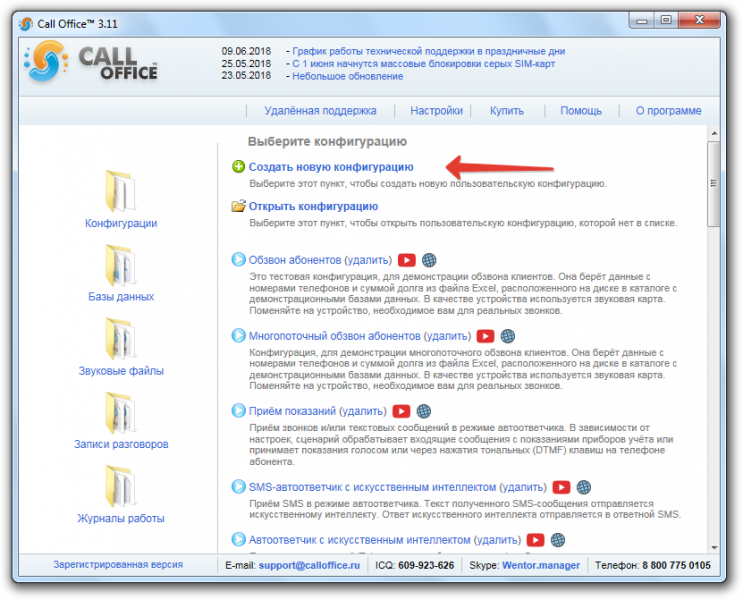Click the globe icon for Обзвон абонентов
This screenshot has height=600, width=743.
pos(429,260)
